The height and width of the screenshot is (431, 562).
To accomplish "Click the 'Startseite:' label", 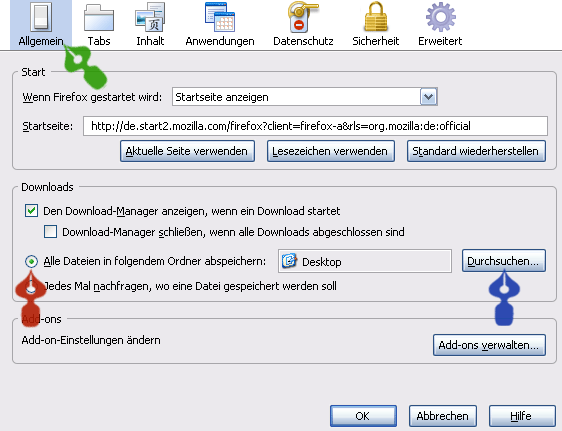I will pos(48,126).
